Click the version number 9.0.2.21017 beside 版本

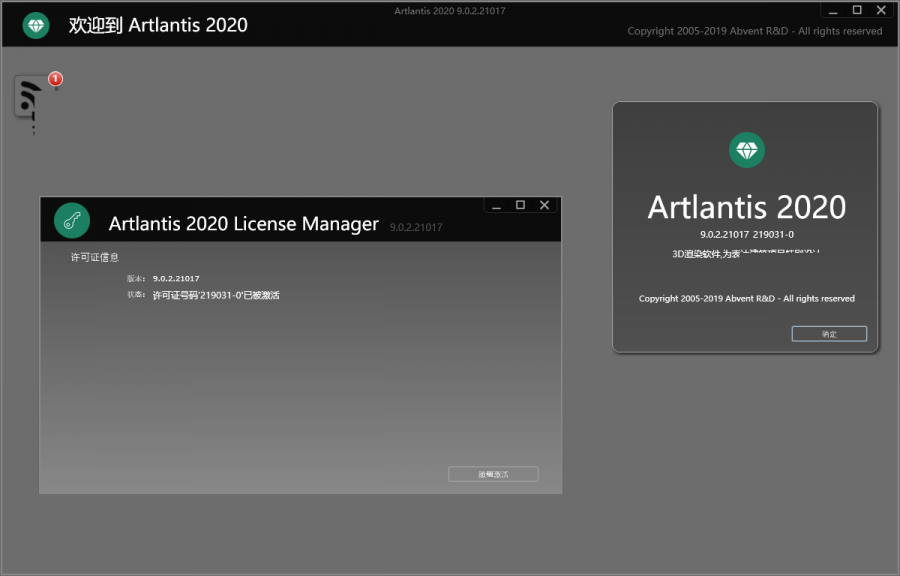pyautogui.click(x=176, y=278)
